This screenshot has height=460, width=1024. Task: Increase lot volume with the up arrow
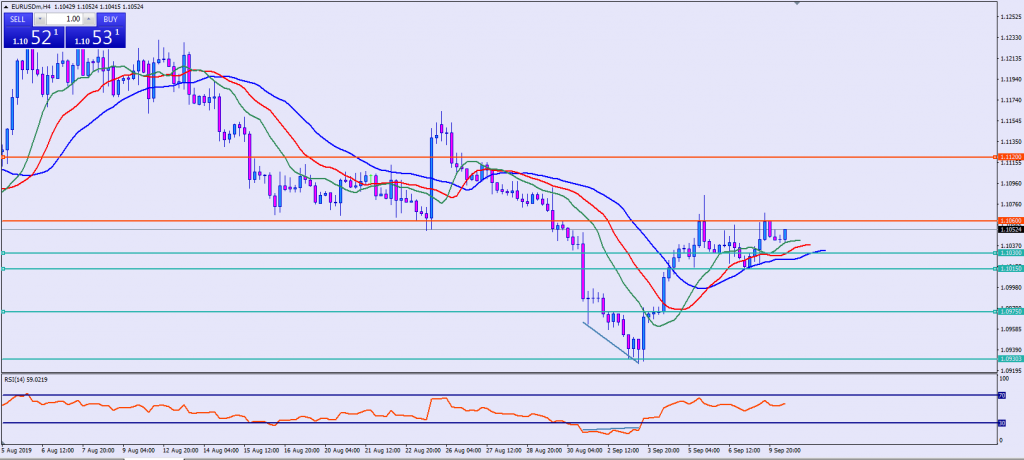(x=91, y=19)
